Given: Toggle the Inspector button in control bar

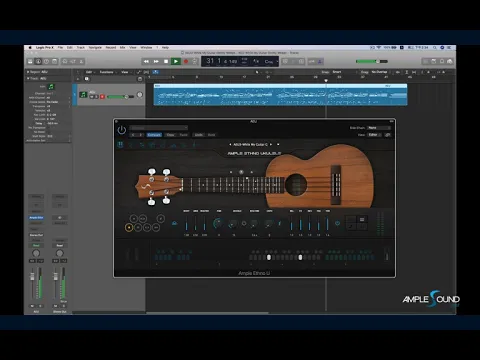Looking at the screenshot, I should 38,61.
